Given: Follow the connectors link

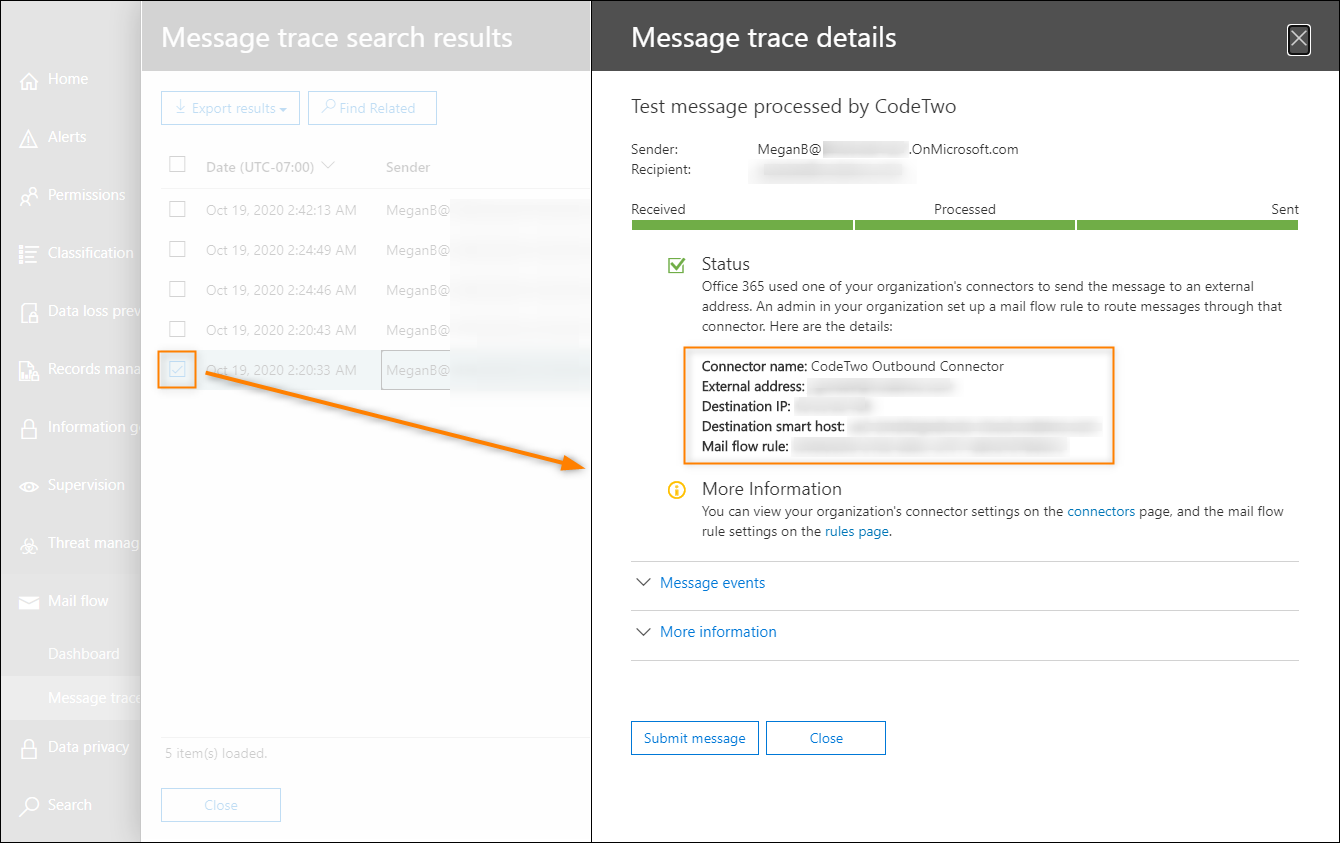Looking at the screenshot, I should [1101, 511].
